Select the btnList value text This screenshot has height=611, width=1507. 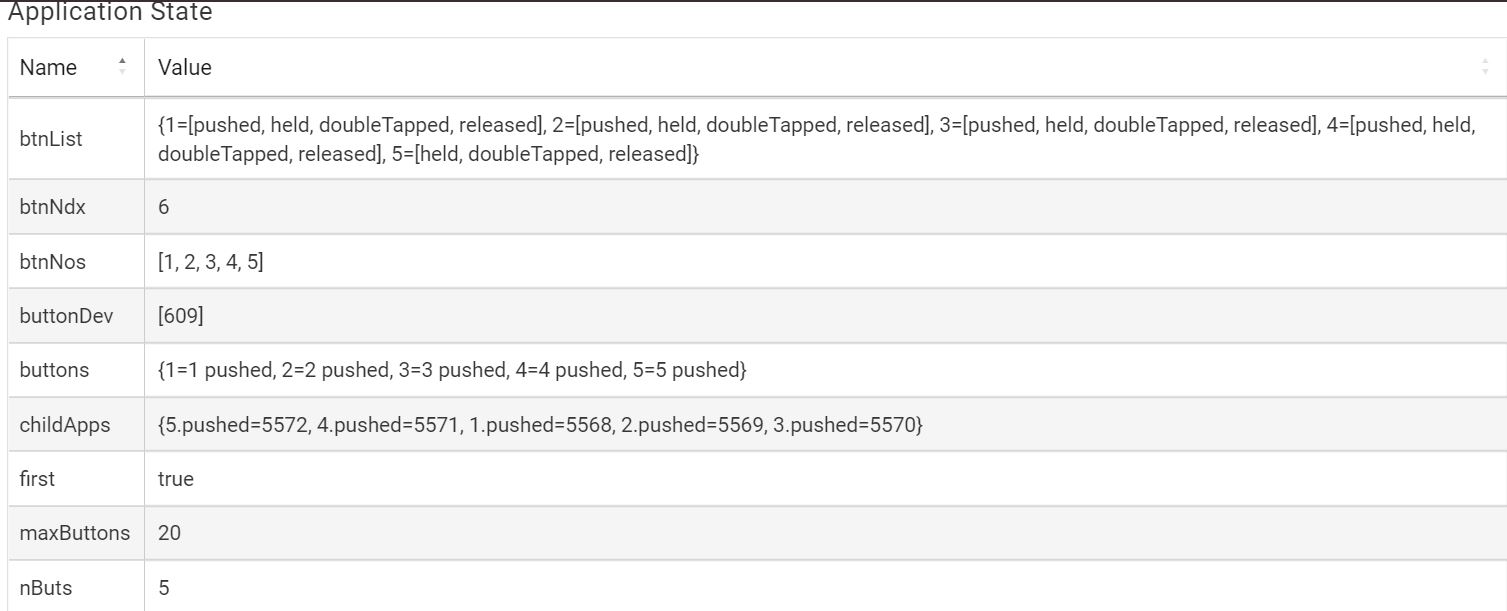pos(817,140)
